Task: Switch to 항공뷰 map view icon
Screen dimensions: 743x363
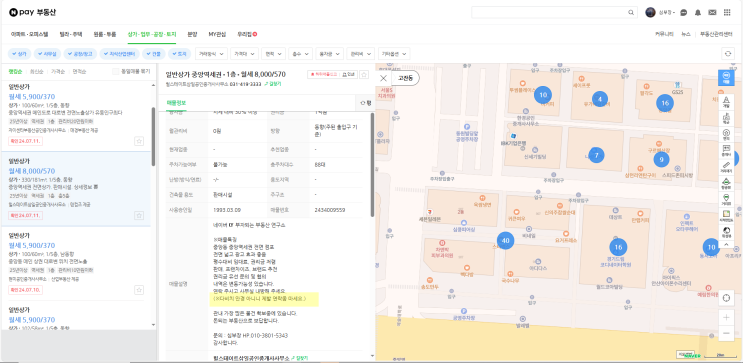Action: [x=726, y=183]
